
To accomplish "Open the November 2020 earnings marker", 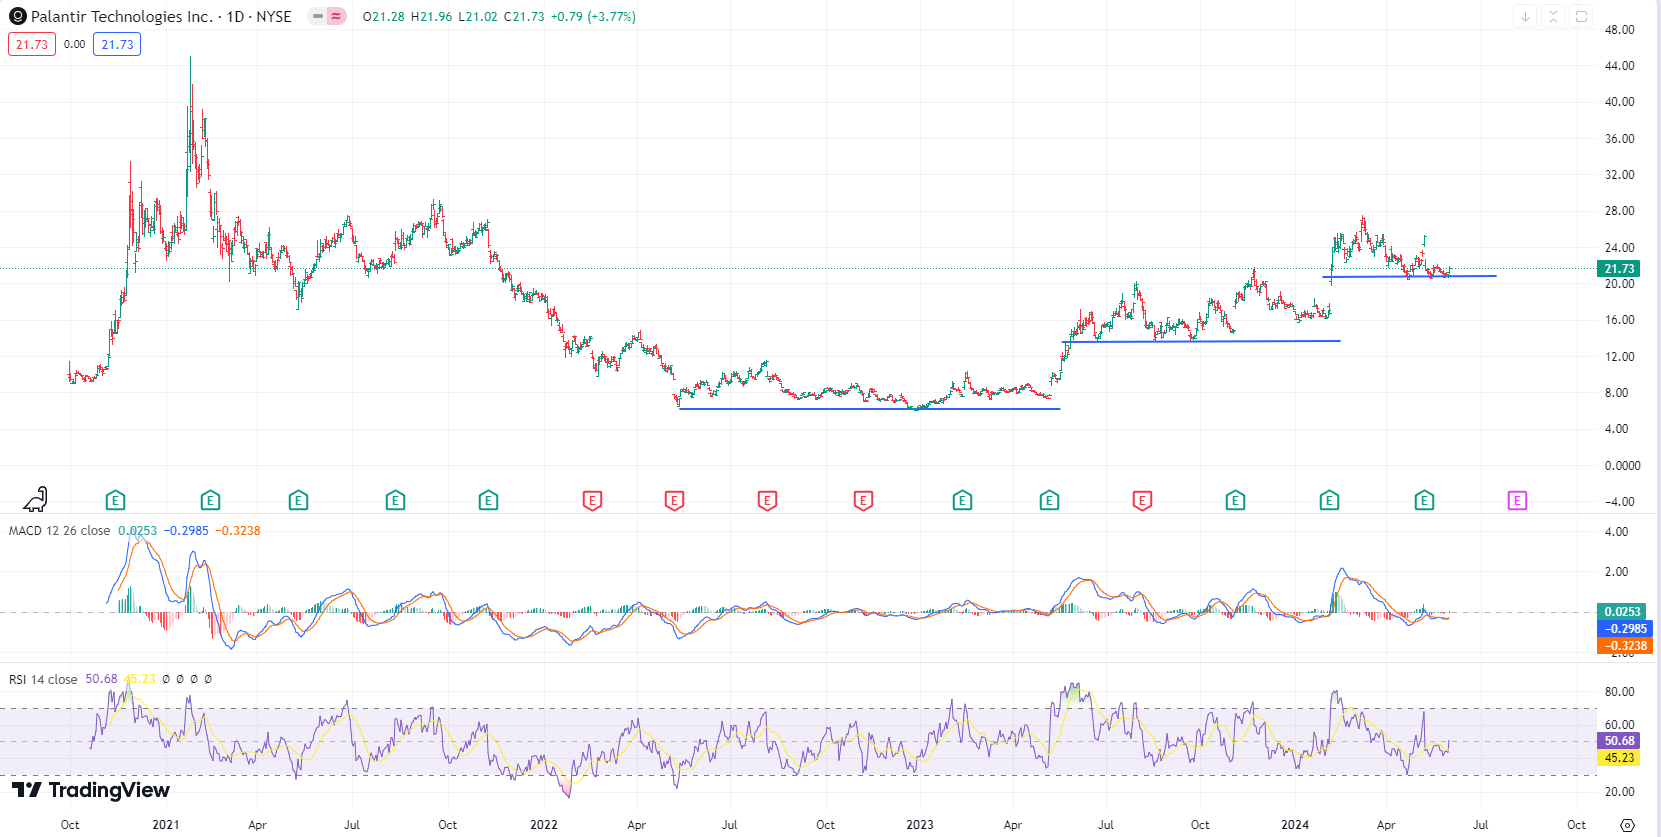I will coord(115,500).
